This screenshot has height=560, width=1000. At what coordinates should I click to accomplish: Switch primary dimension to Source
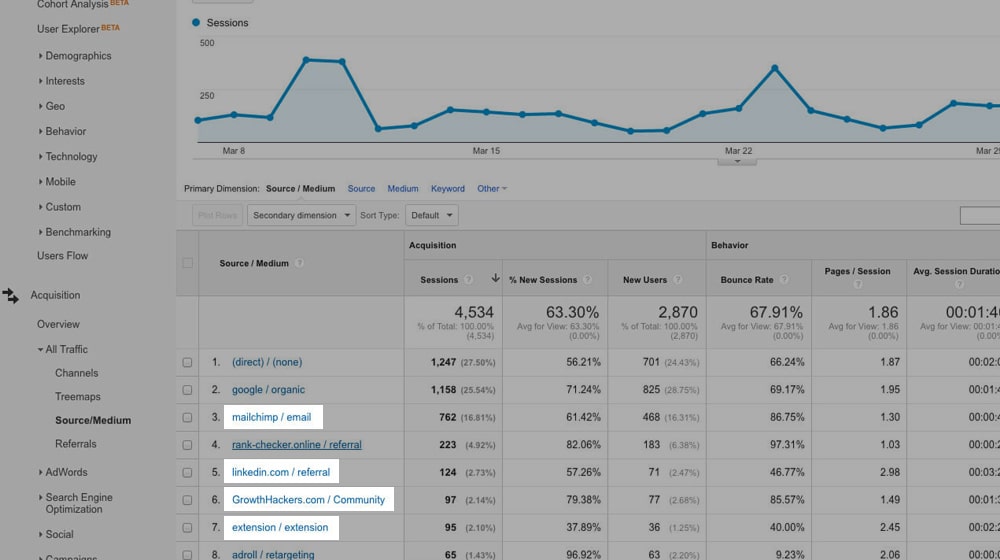pyautogui.click(x=361, y=189)
